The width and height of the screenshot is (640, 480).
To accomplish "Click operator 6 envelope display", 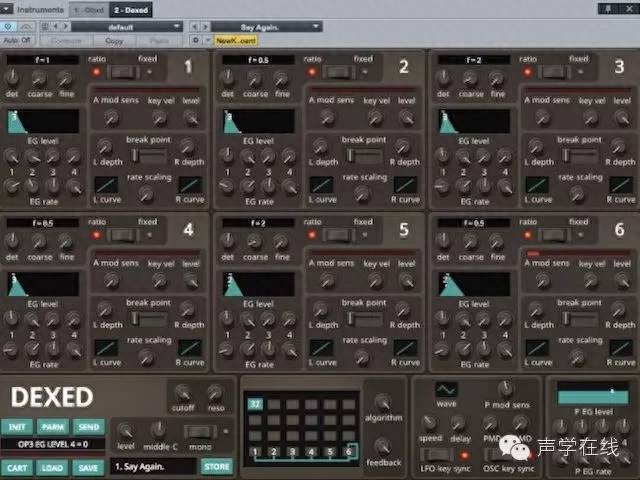I will [474, 284].
